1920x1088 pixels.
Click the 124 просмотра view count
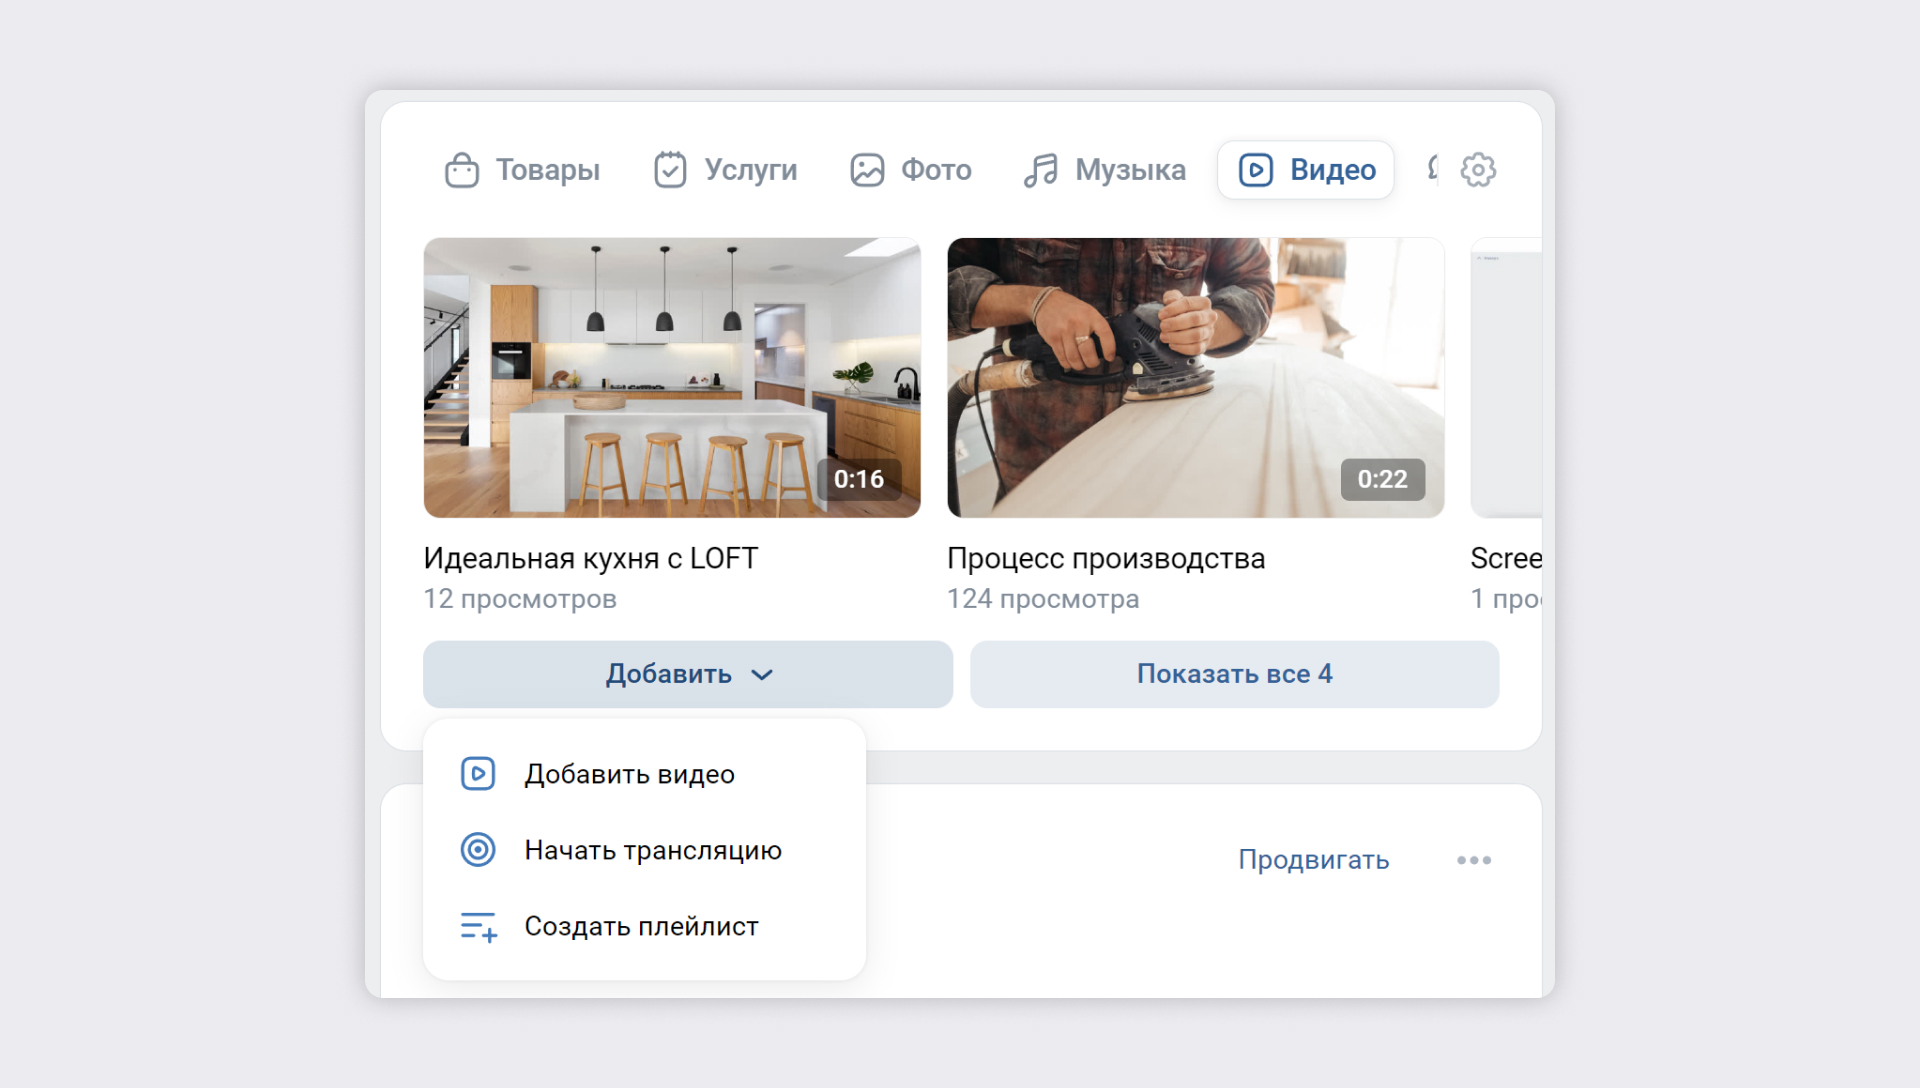(x=1043, y=599)
